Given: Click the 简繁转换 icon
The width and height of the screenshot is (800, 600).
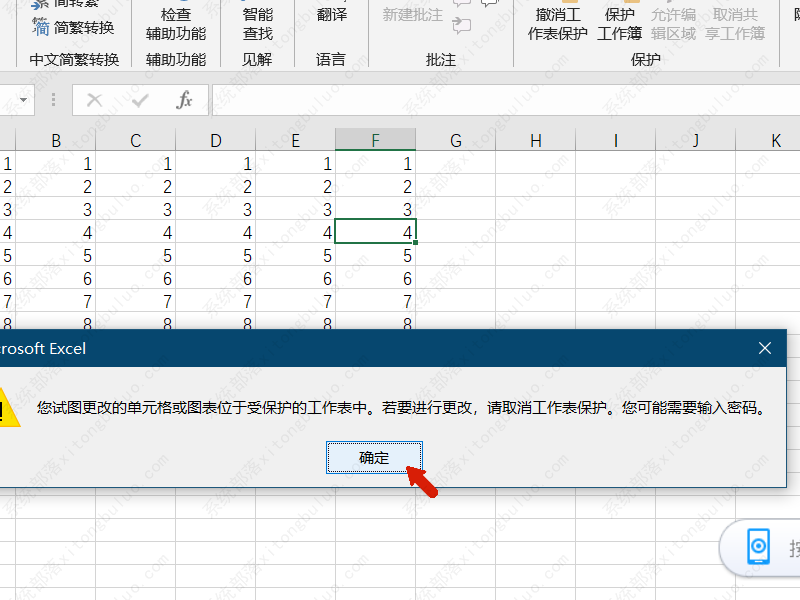Looking at the screenshot, I should [40, 27].
